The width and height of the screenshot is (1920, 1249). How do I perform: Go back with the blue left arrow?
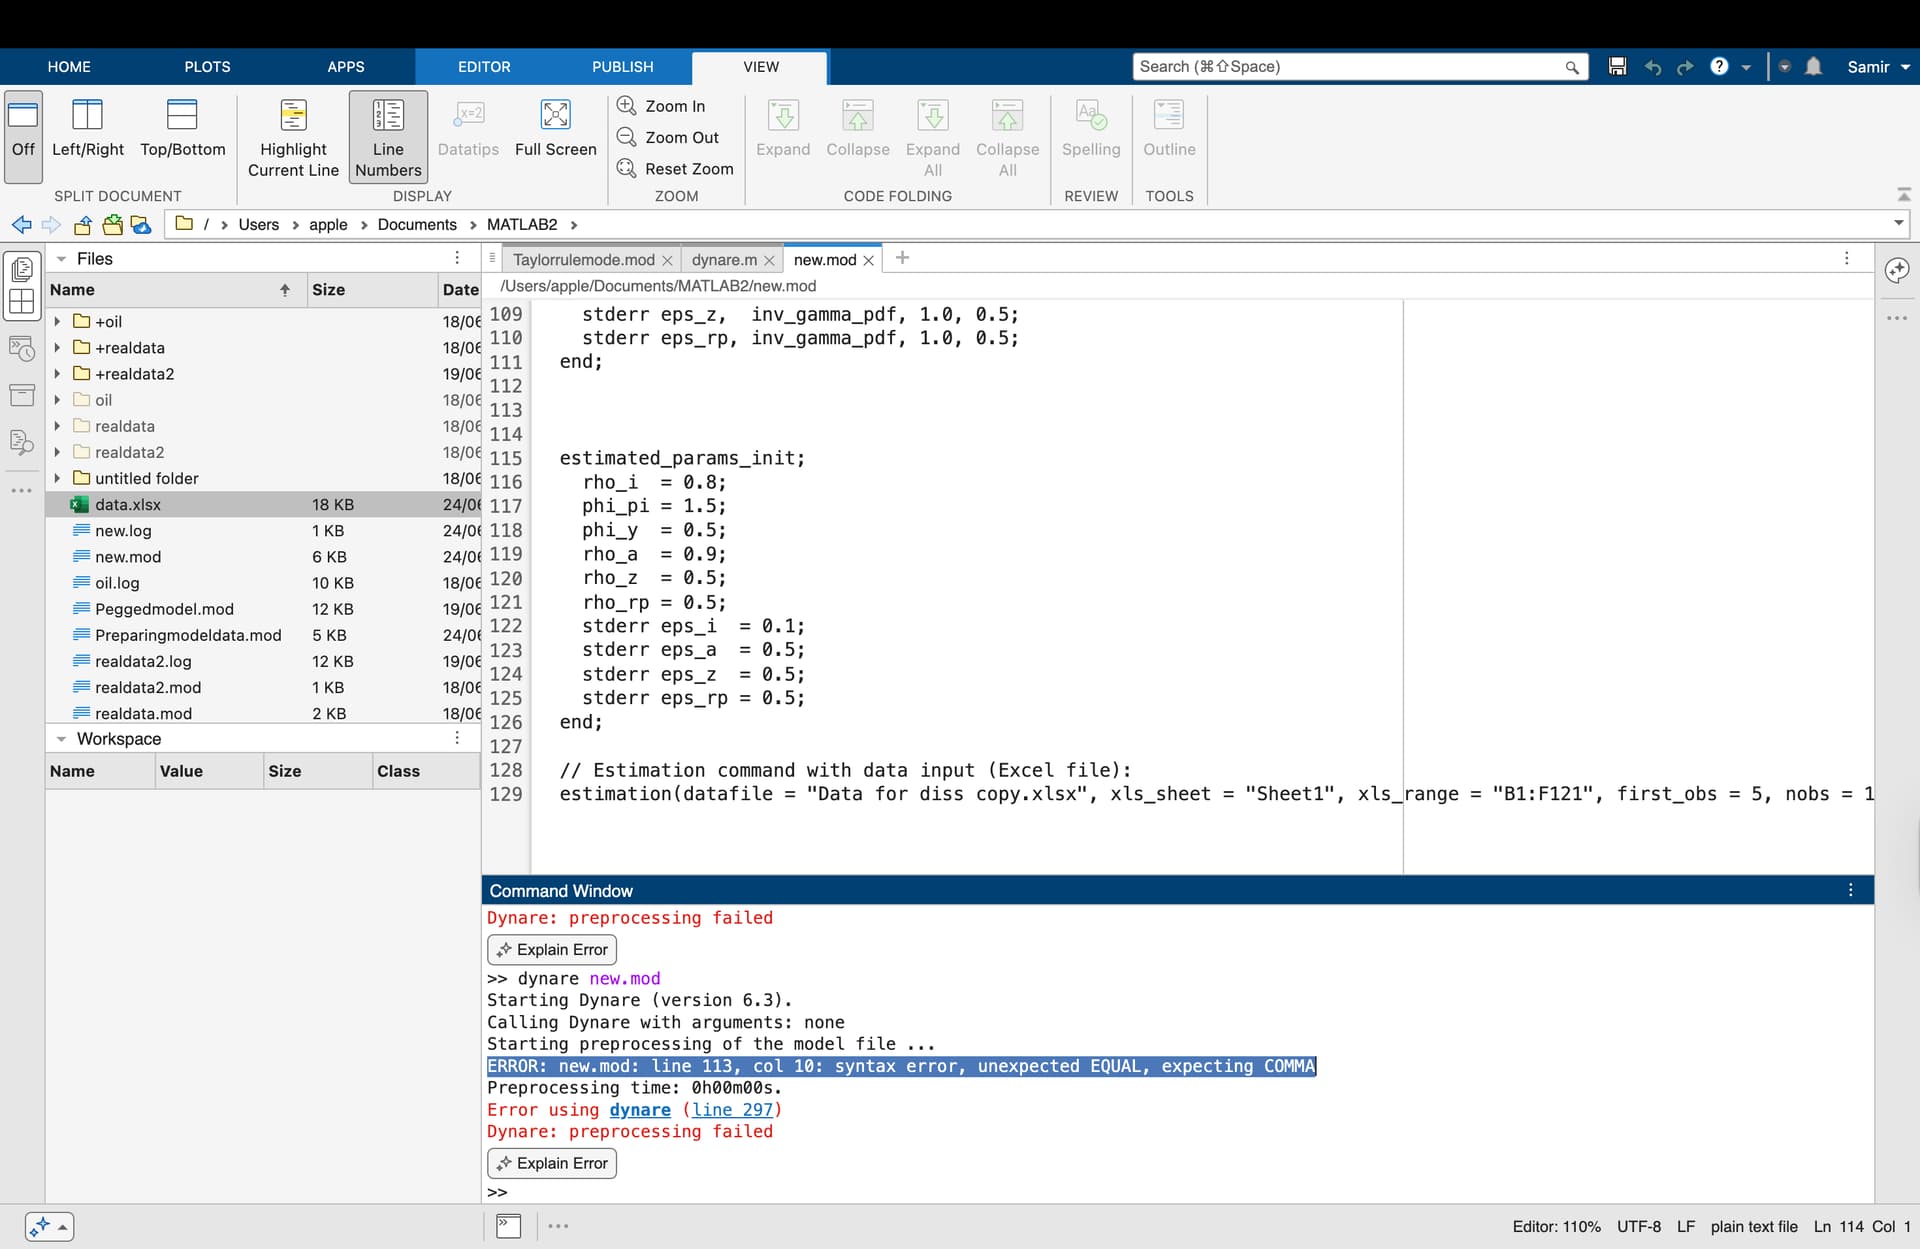click(21, 224)
